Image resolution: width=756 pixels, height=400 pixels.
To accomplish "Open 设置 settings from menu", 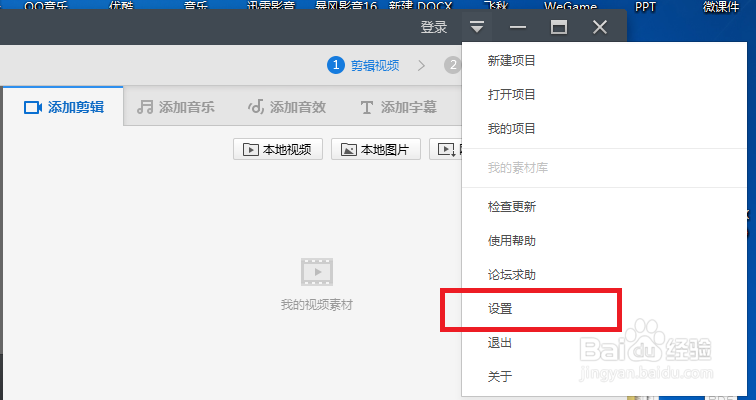I will (500, 309).
